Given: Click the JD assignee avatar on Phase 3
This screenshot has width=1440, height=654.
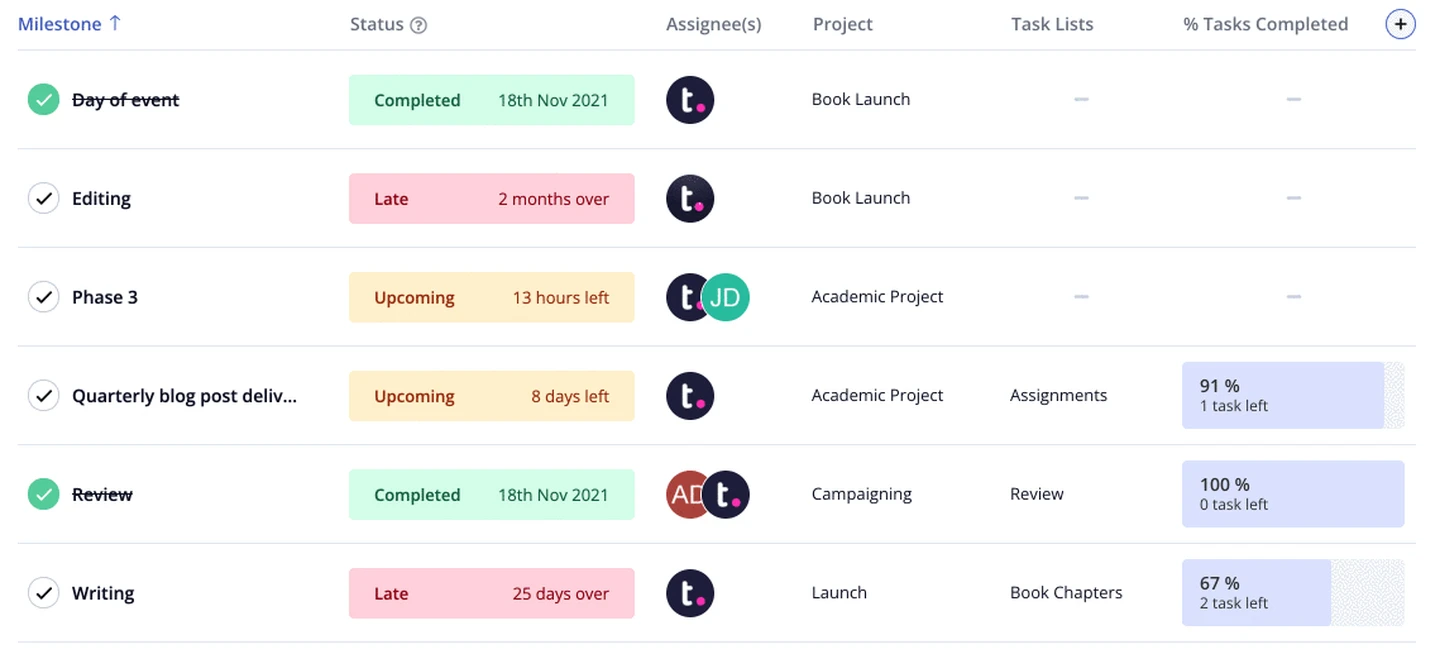Looking at the screenshot, I should [x=725, y=297].
